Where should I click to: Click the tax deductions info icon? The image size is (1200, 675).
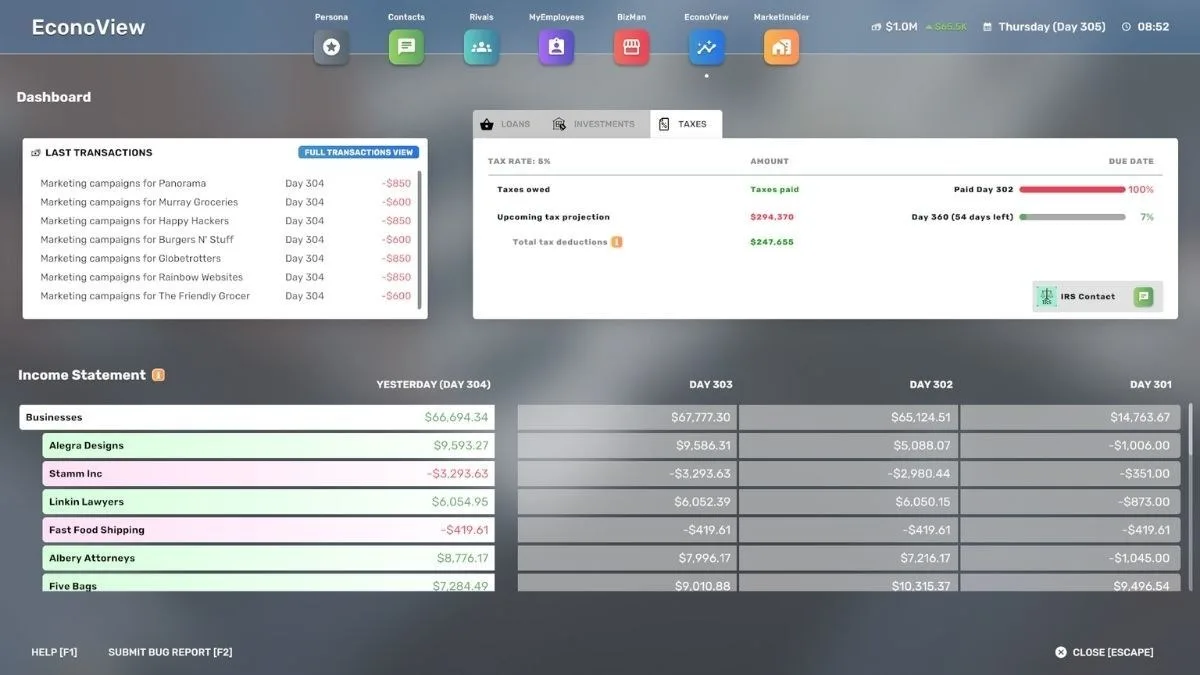[617, 242]
